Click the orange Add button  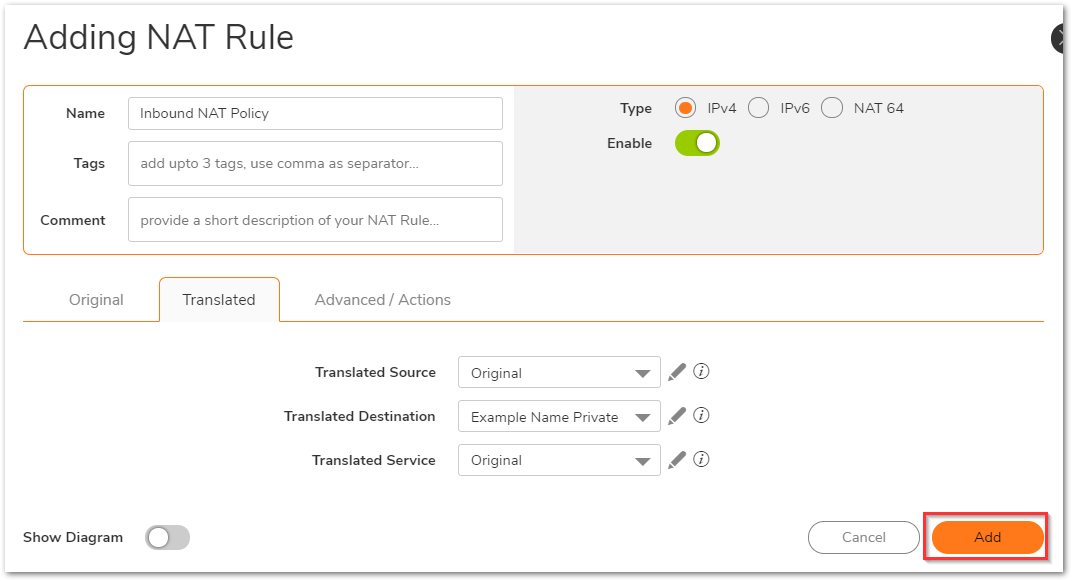987,538
